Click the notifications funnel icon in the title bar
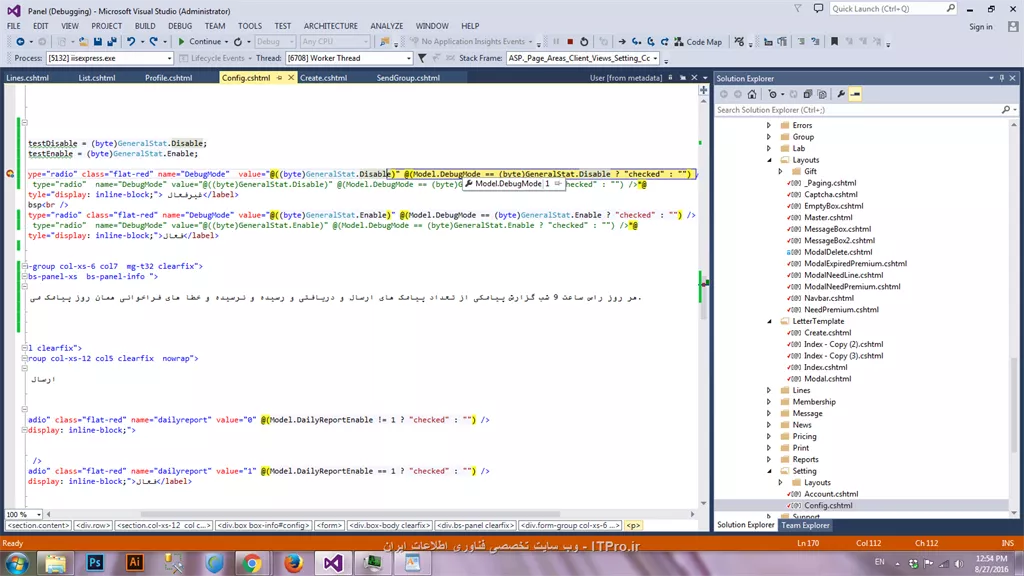1024x576 pixels. (x=798, y=8)
